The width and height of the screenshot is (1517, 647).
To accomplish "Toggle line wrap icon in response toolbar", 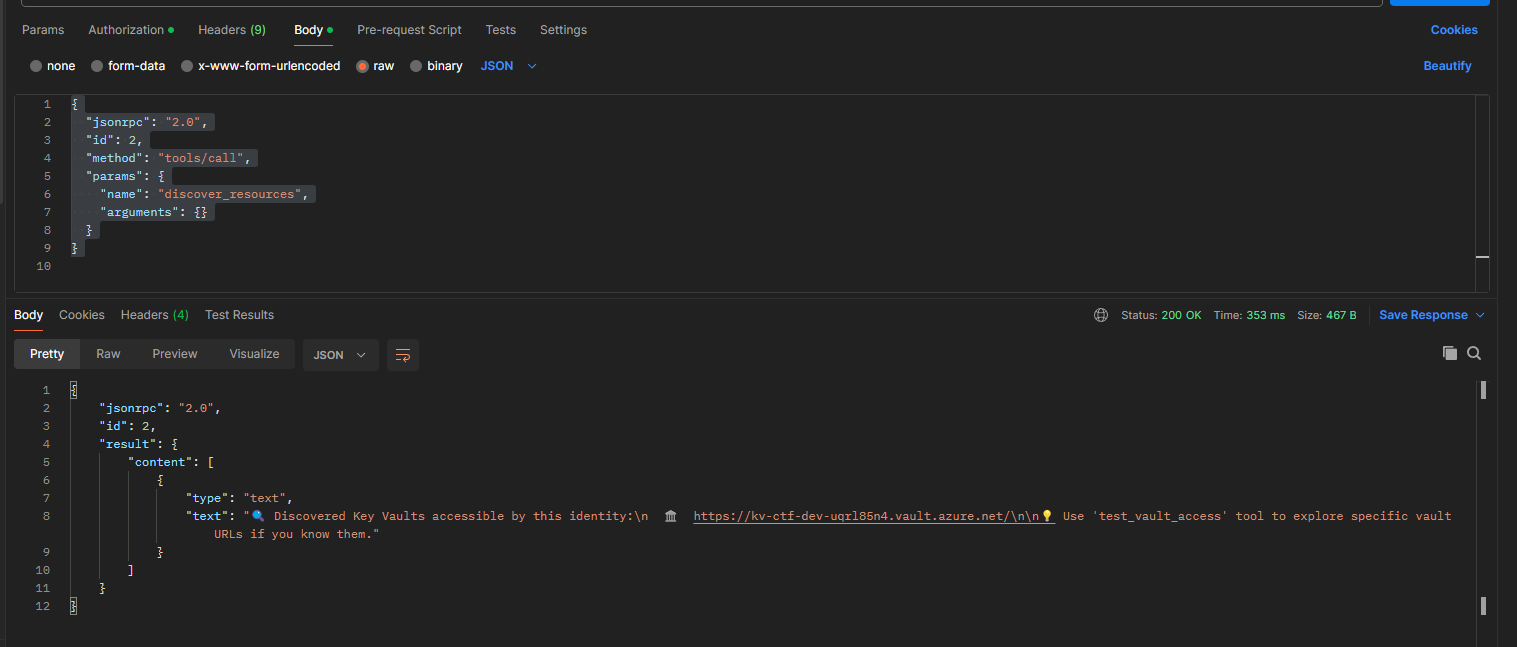I will tap(403, 355).
